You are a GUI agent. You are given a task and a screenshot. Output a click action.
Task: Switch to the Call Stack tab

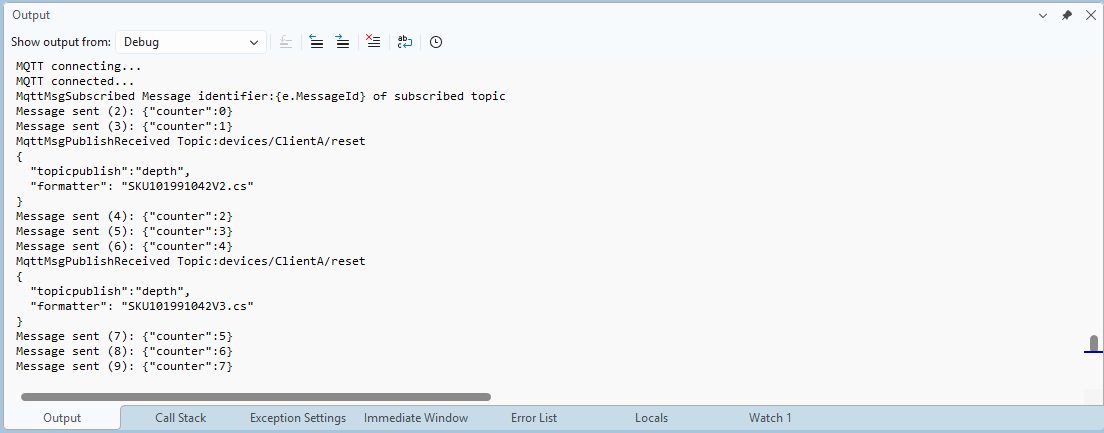click(x=180, y=418)
